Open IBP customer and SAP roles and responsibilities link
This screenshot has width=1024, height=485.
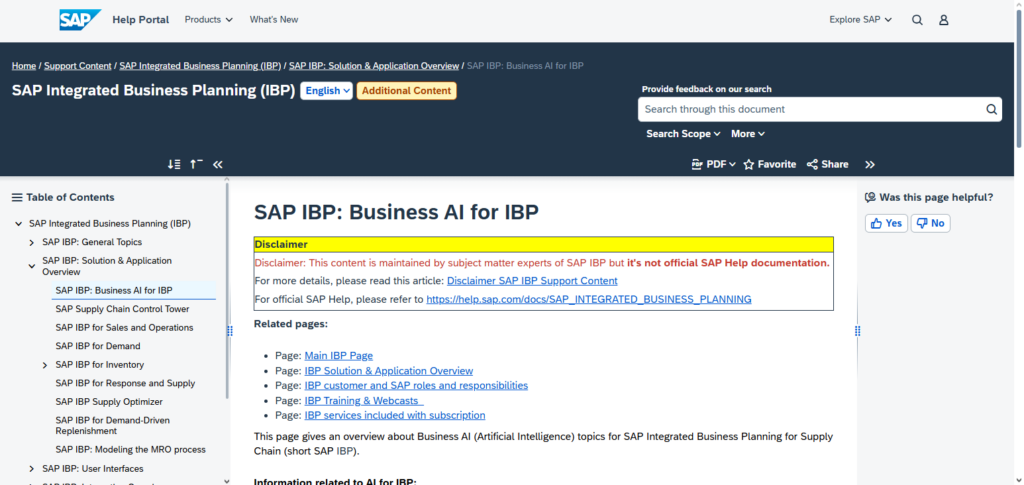click(416, 385)
